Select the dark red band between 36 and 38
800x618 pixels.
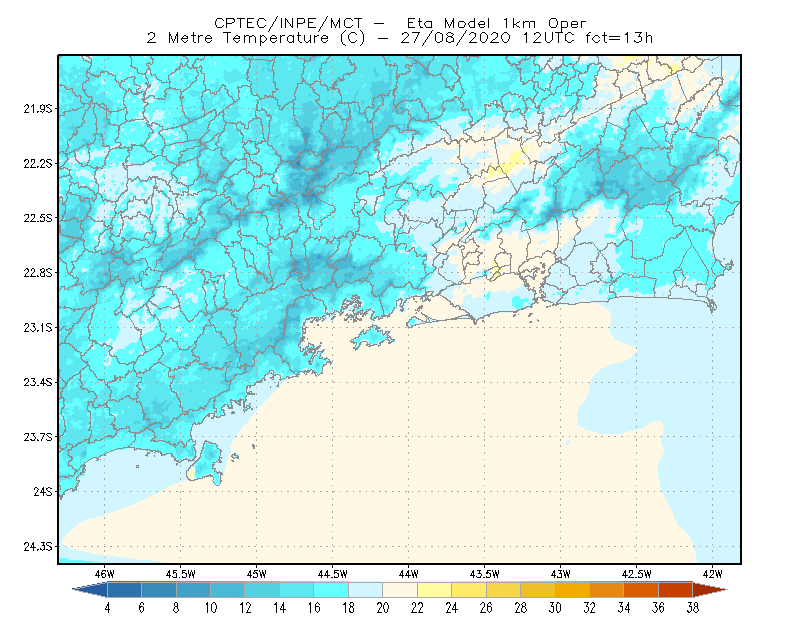[x=676, y=590]
